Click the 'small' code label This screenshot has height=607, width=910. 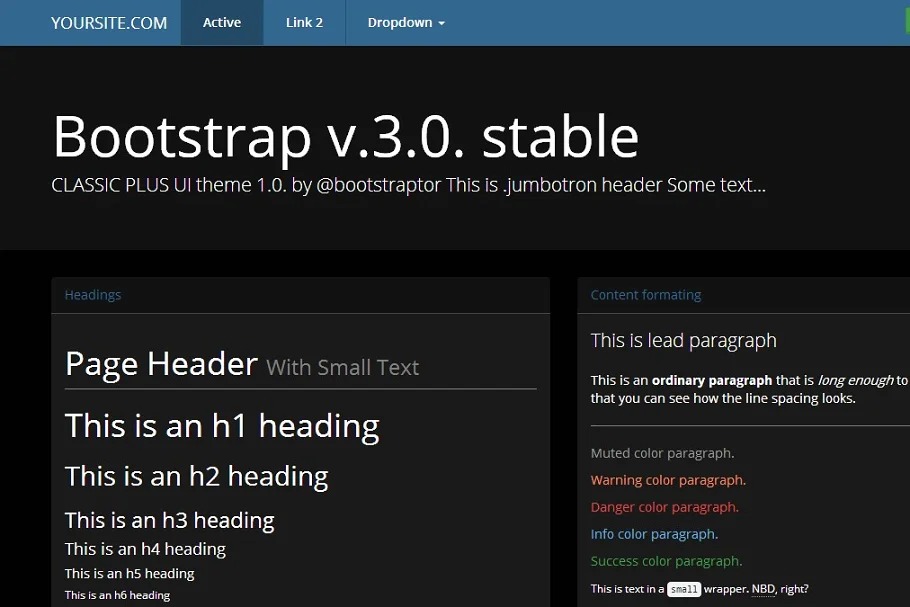click(684, 589)
